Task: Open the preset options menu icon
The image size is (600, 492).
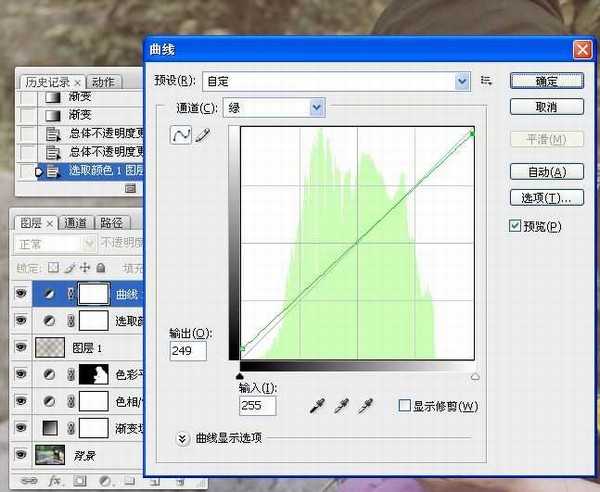Action: [x=487, y=81]
